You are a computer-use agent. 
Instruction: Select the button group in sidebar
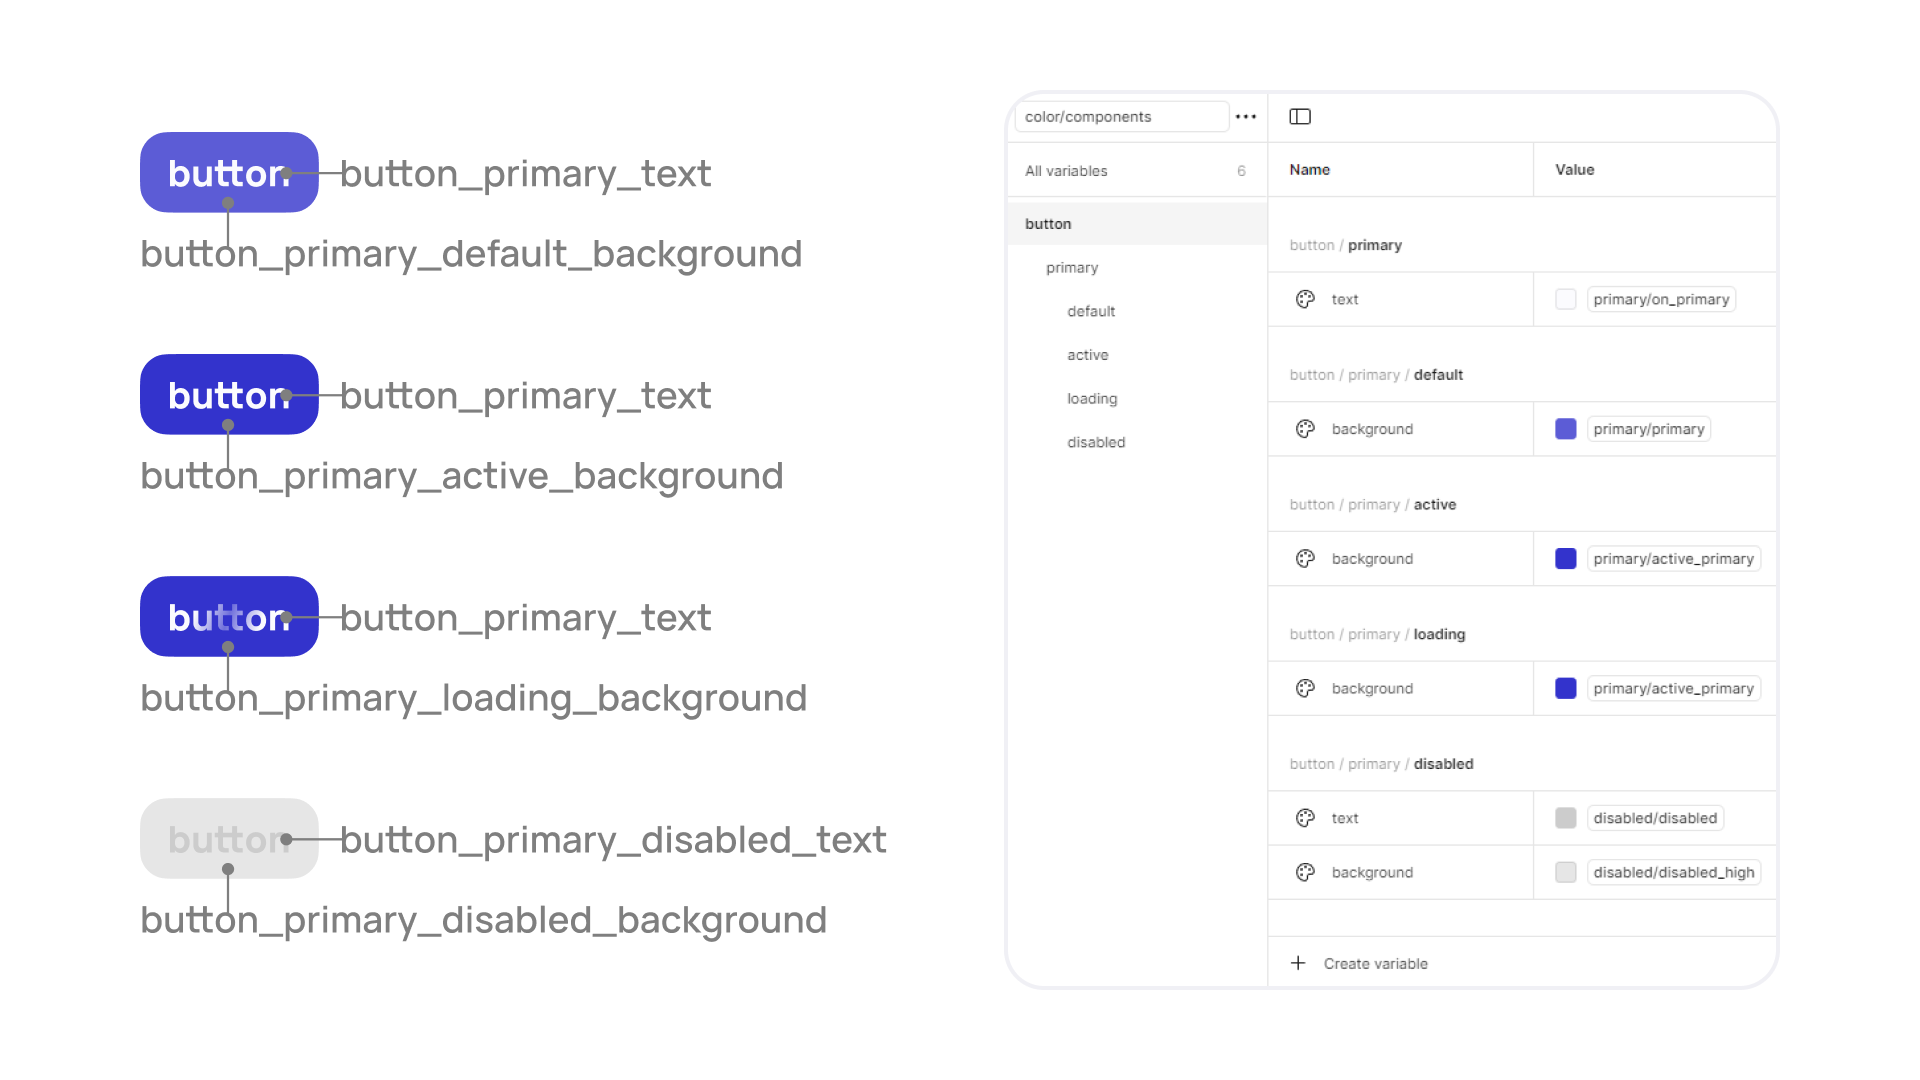(x=1048, y=224)
